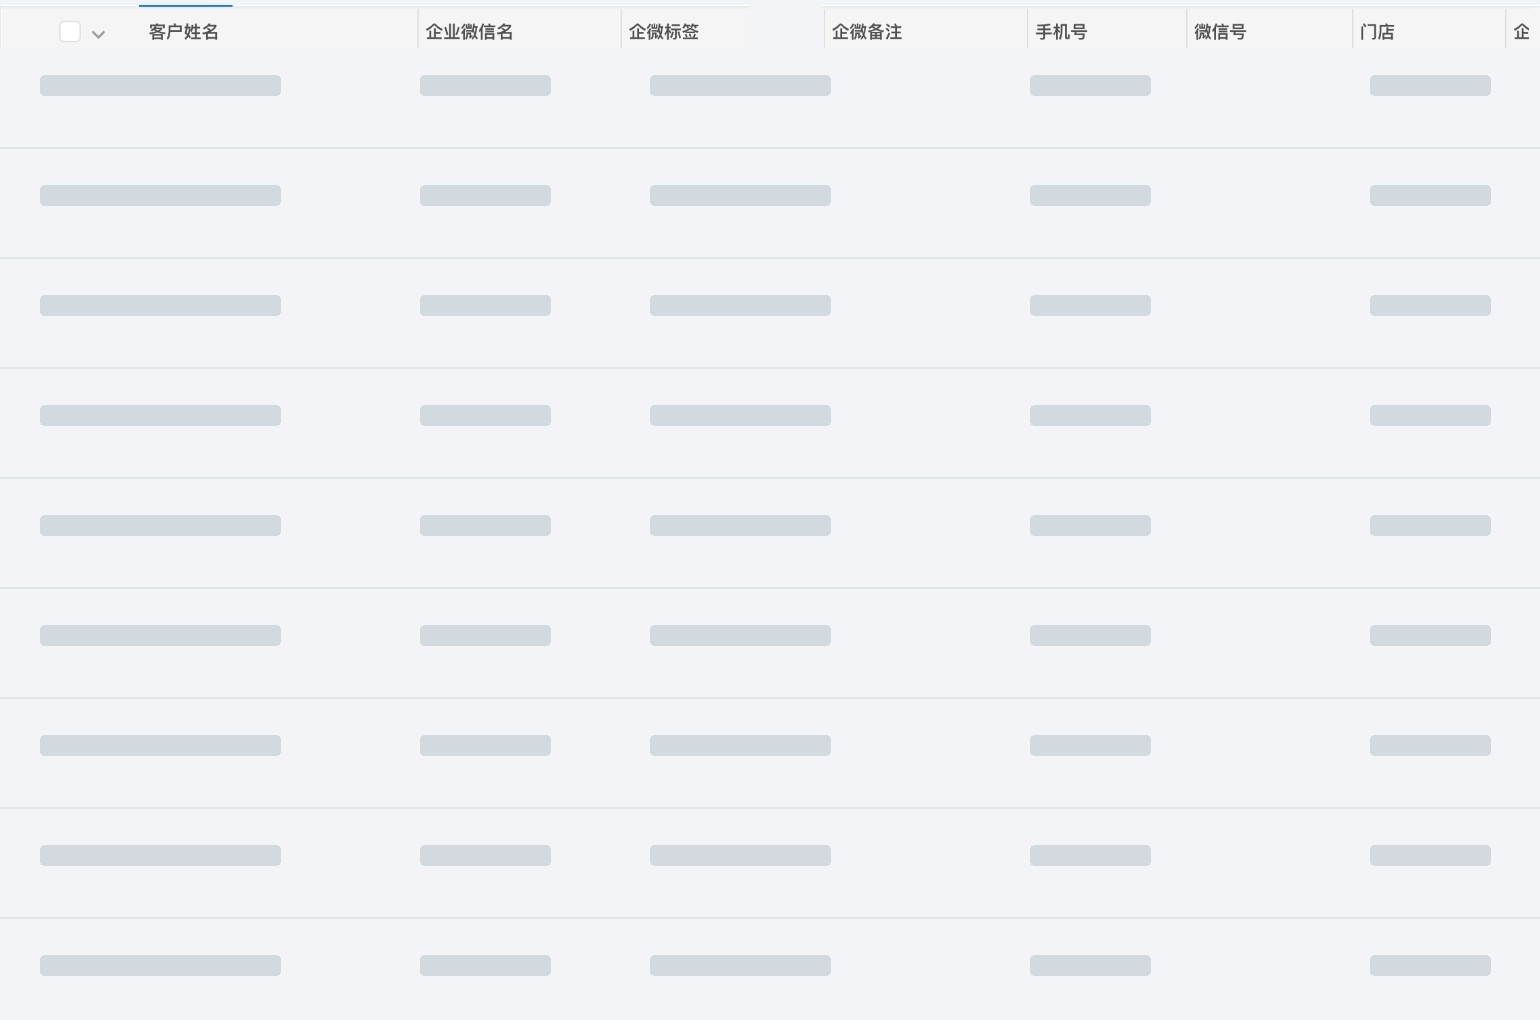Click the 微信号 column header
Viewport: 1540px width, 1020px height.
click(1220, 32)
